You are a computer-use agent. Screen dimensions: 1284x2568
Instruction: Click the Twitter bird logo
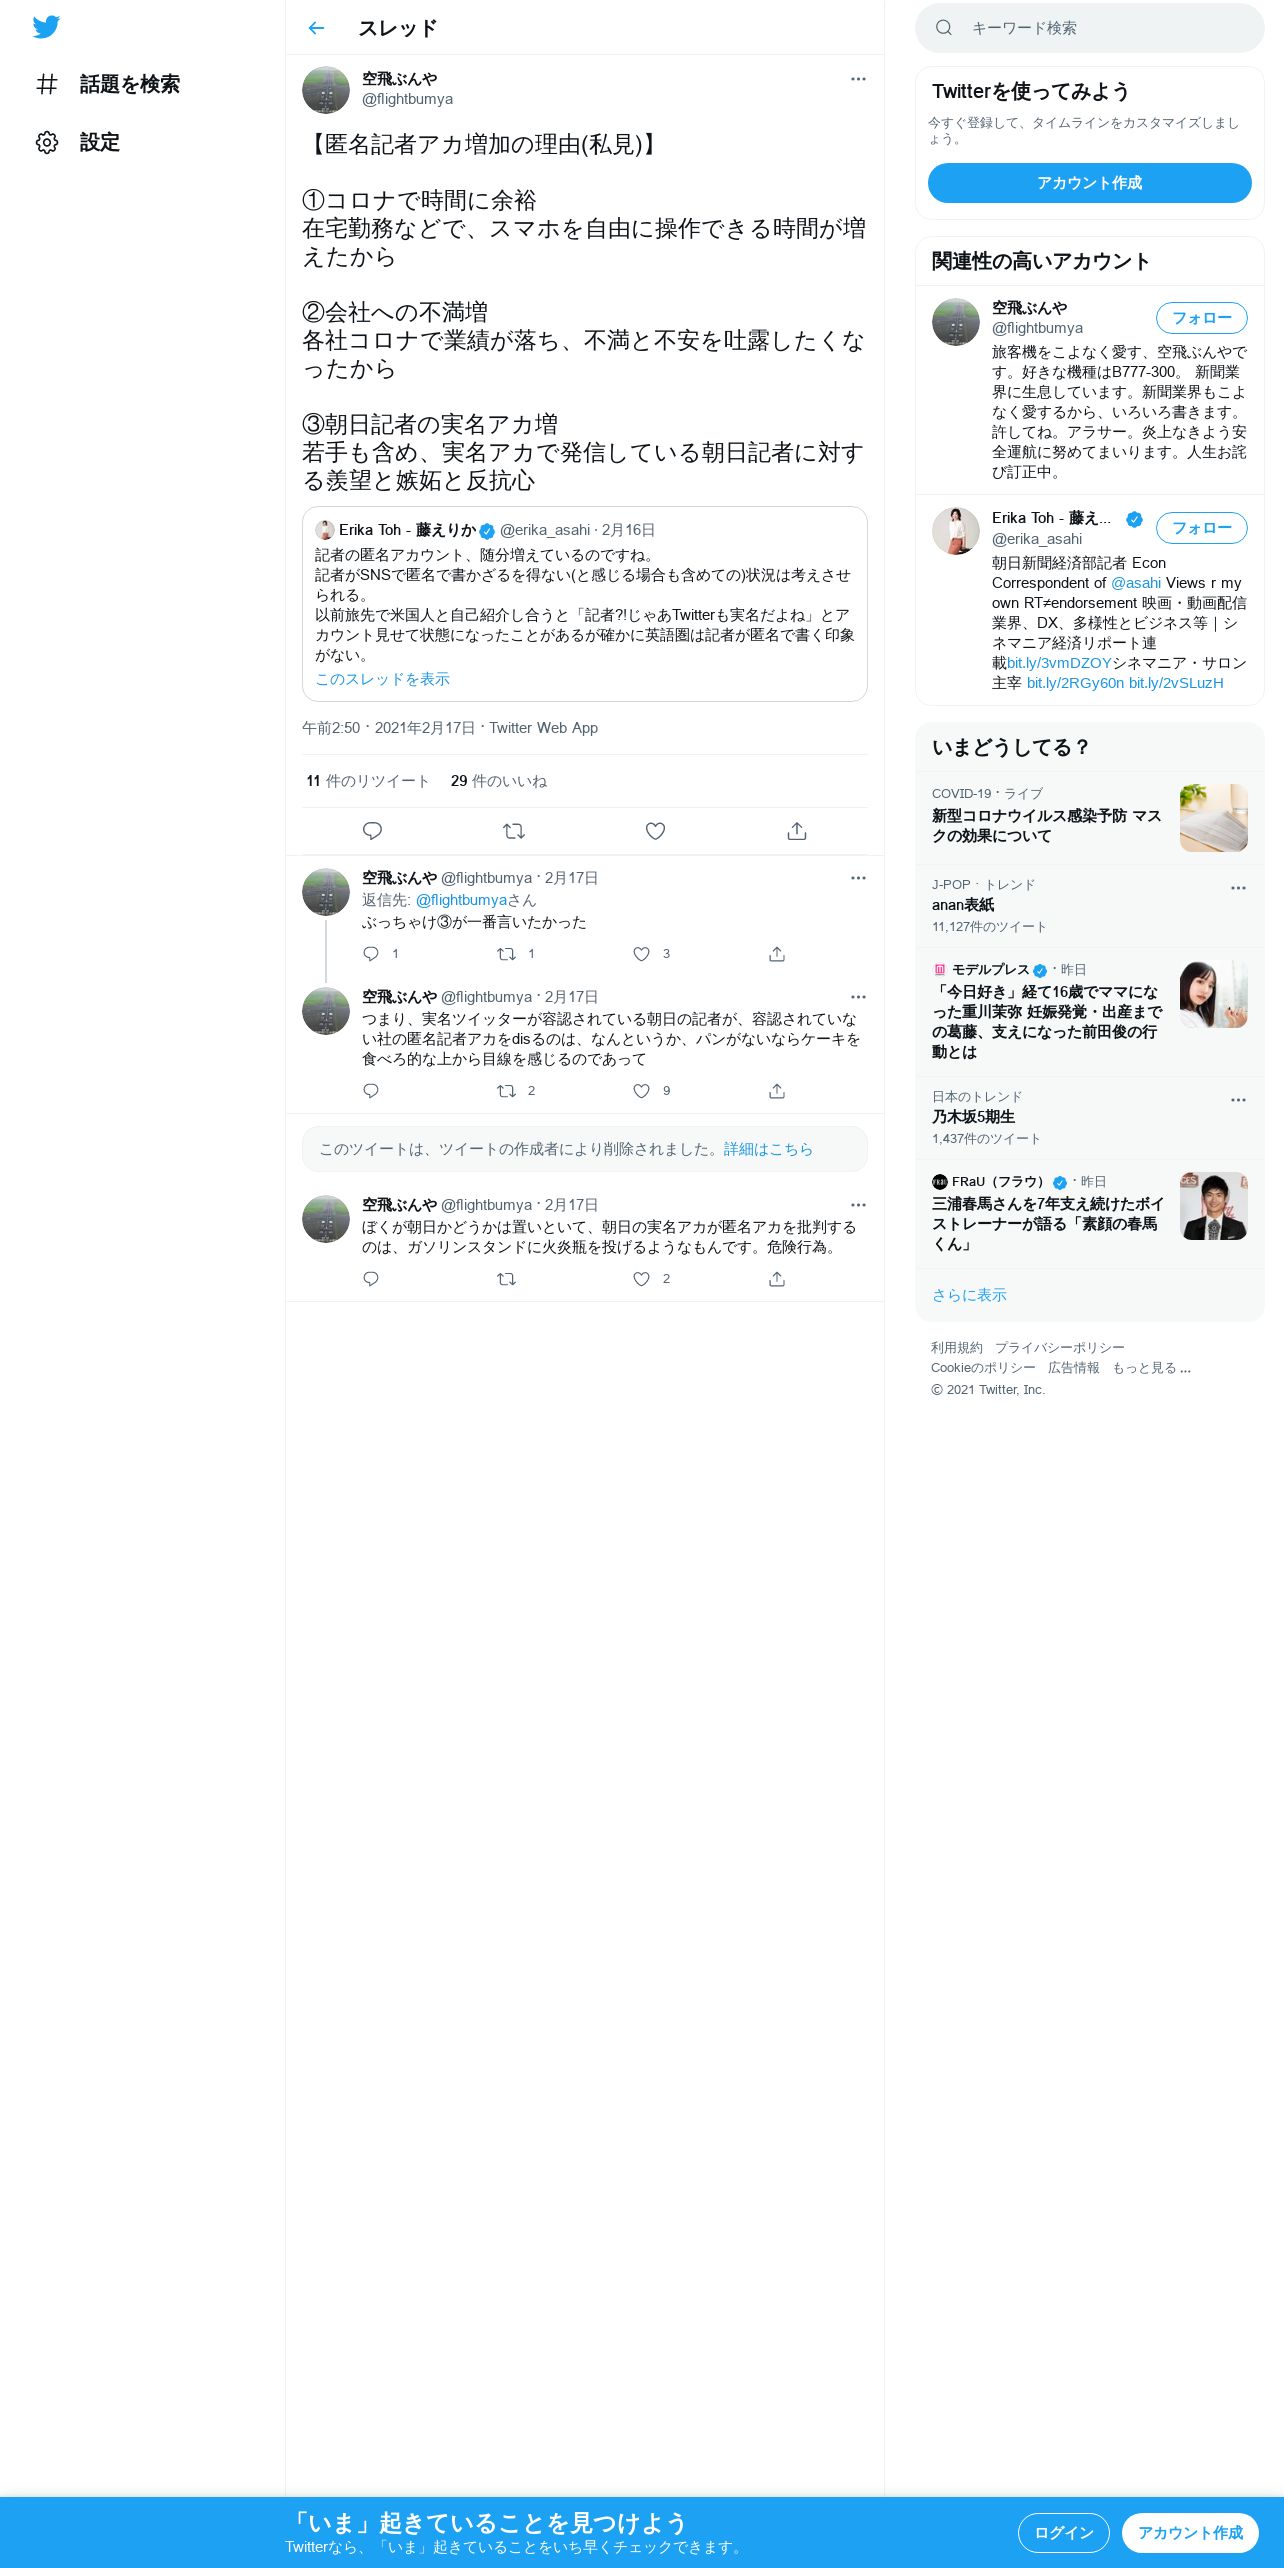(x=46, y=27)
